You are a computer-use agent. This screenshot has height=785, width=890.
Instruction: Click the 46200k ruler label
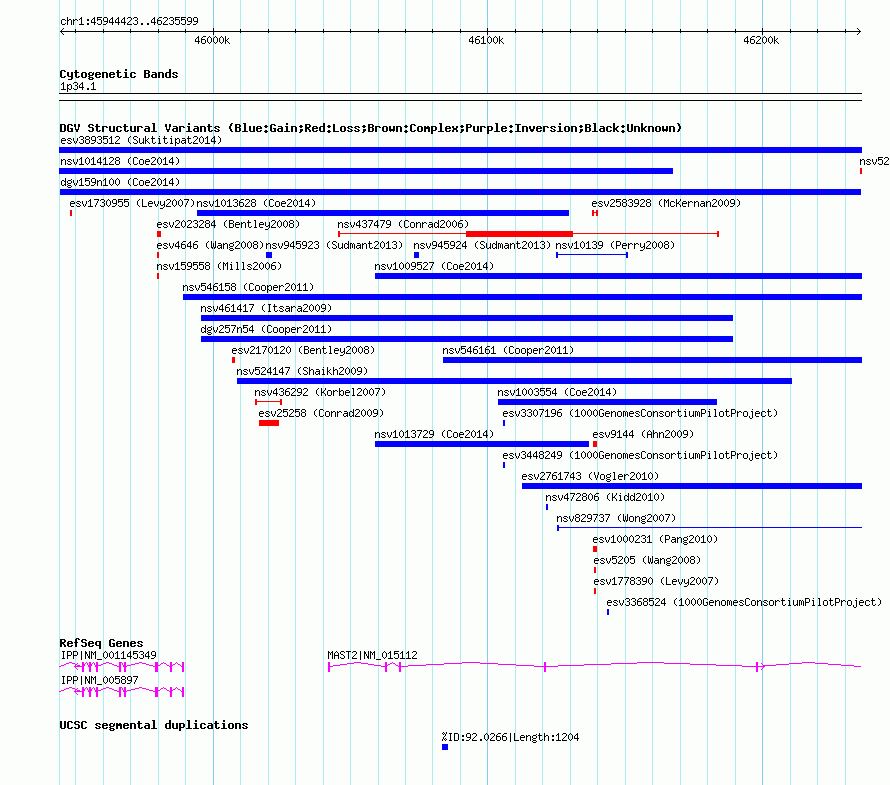[x=761, y=40]
